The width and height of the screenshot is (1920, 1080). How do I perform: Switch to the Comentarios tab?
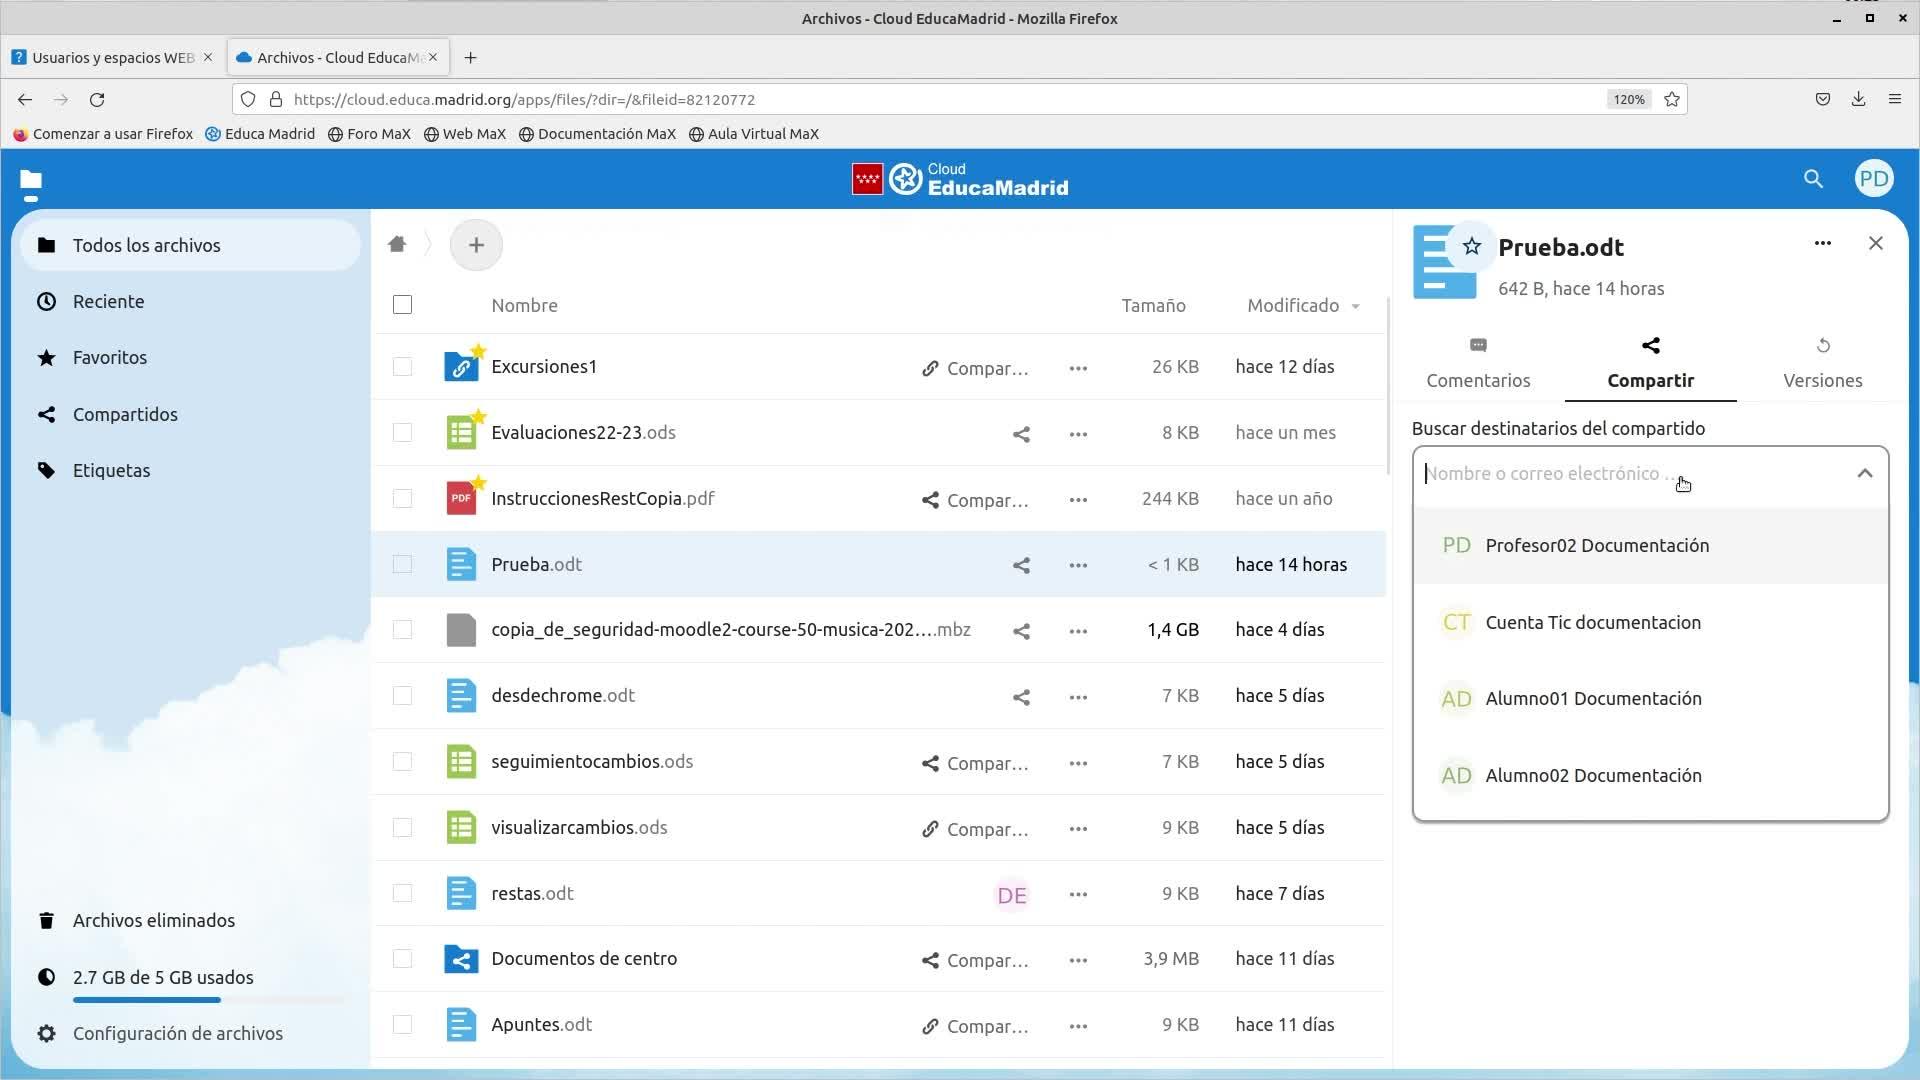1477,364
